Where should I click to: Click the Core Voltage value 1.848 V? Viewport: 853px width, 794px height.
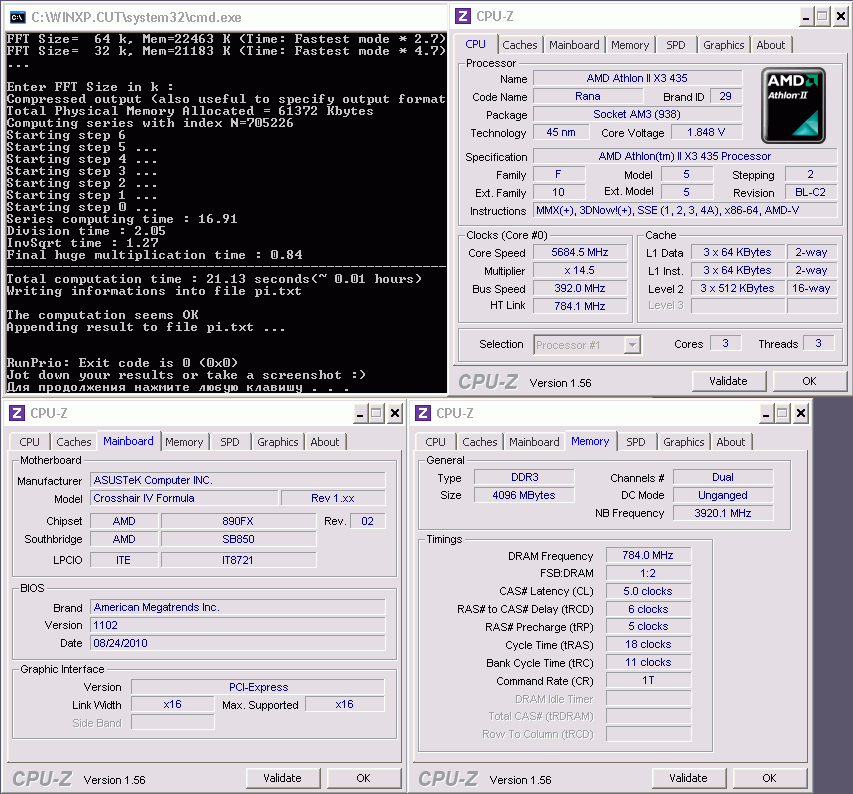point(706,132)
